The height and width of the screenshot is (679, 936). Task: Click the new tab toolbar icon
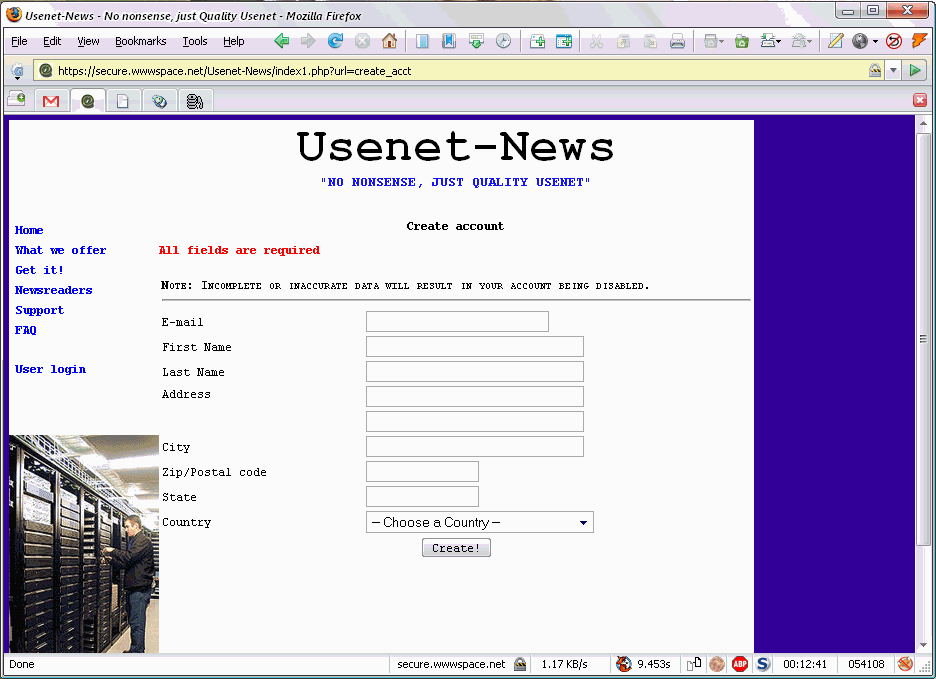click(x=537, y=41)
